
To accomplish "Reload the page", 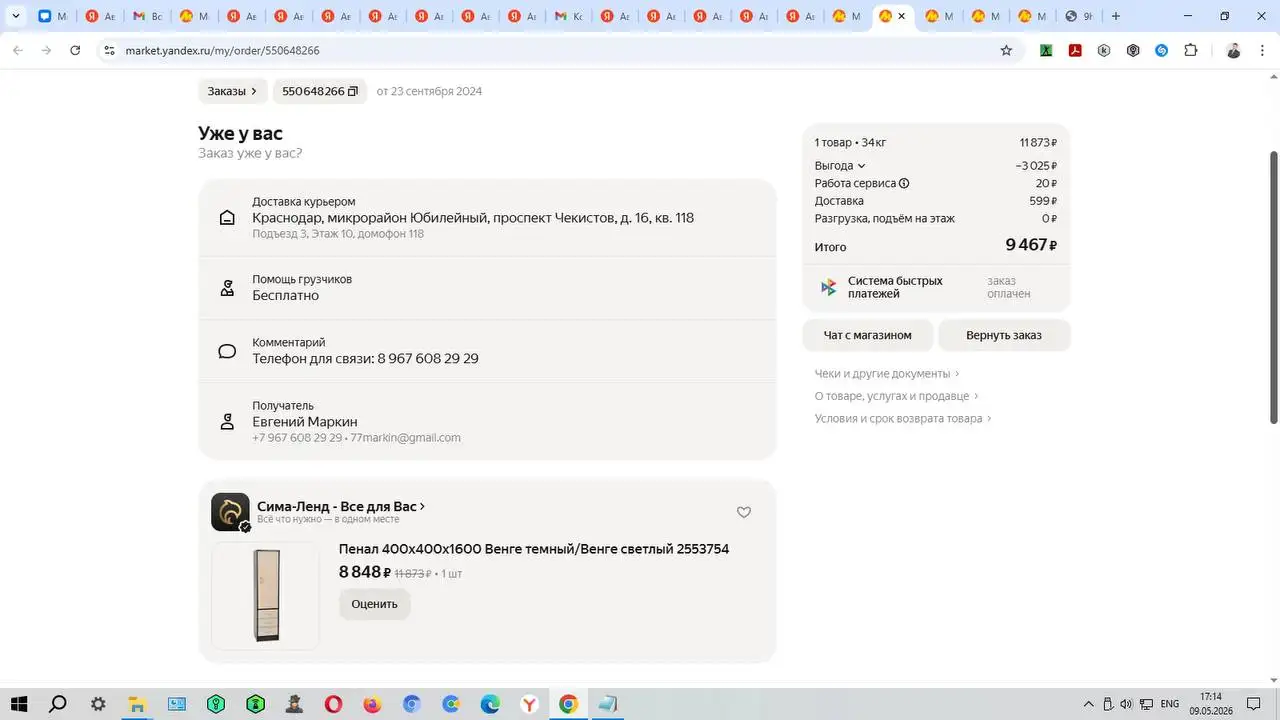I will coord(75,50).
